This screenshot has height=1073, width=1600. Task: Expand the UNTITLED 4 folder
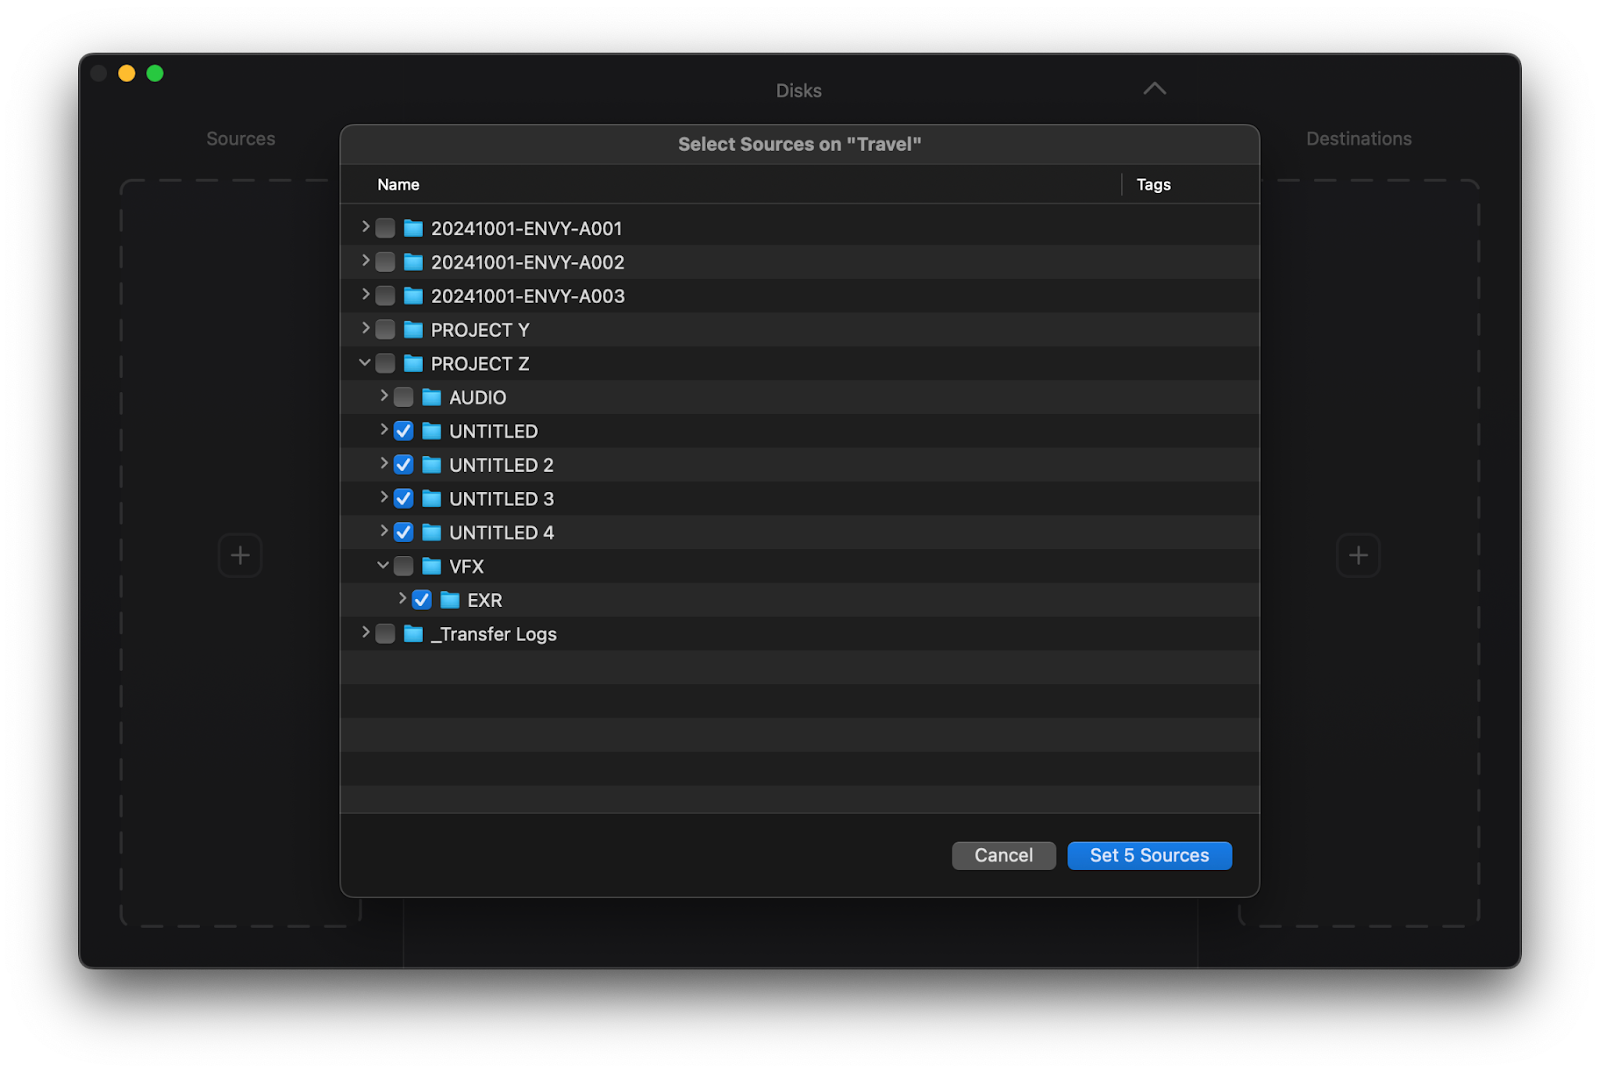[384, 532]
